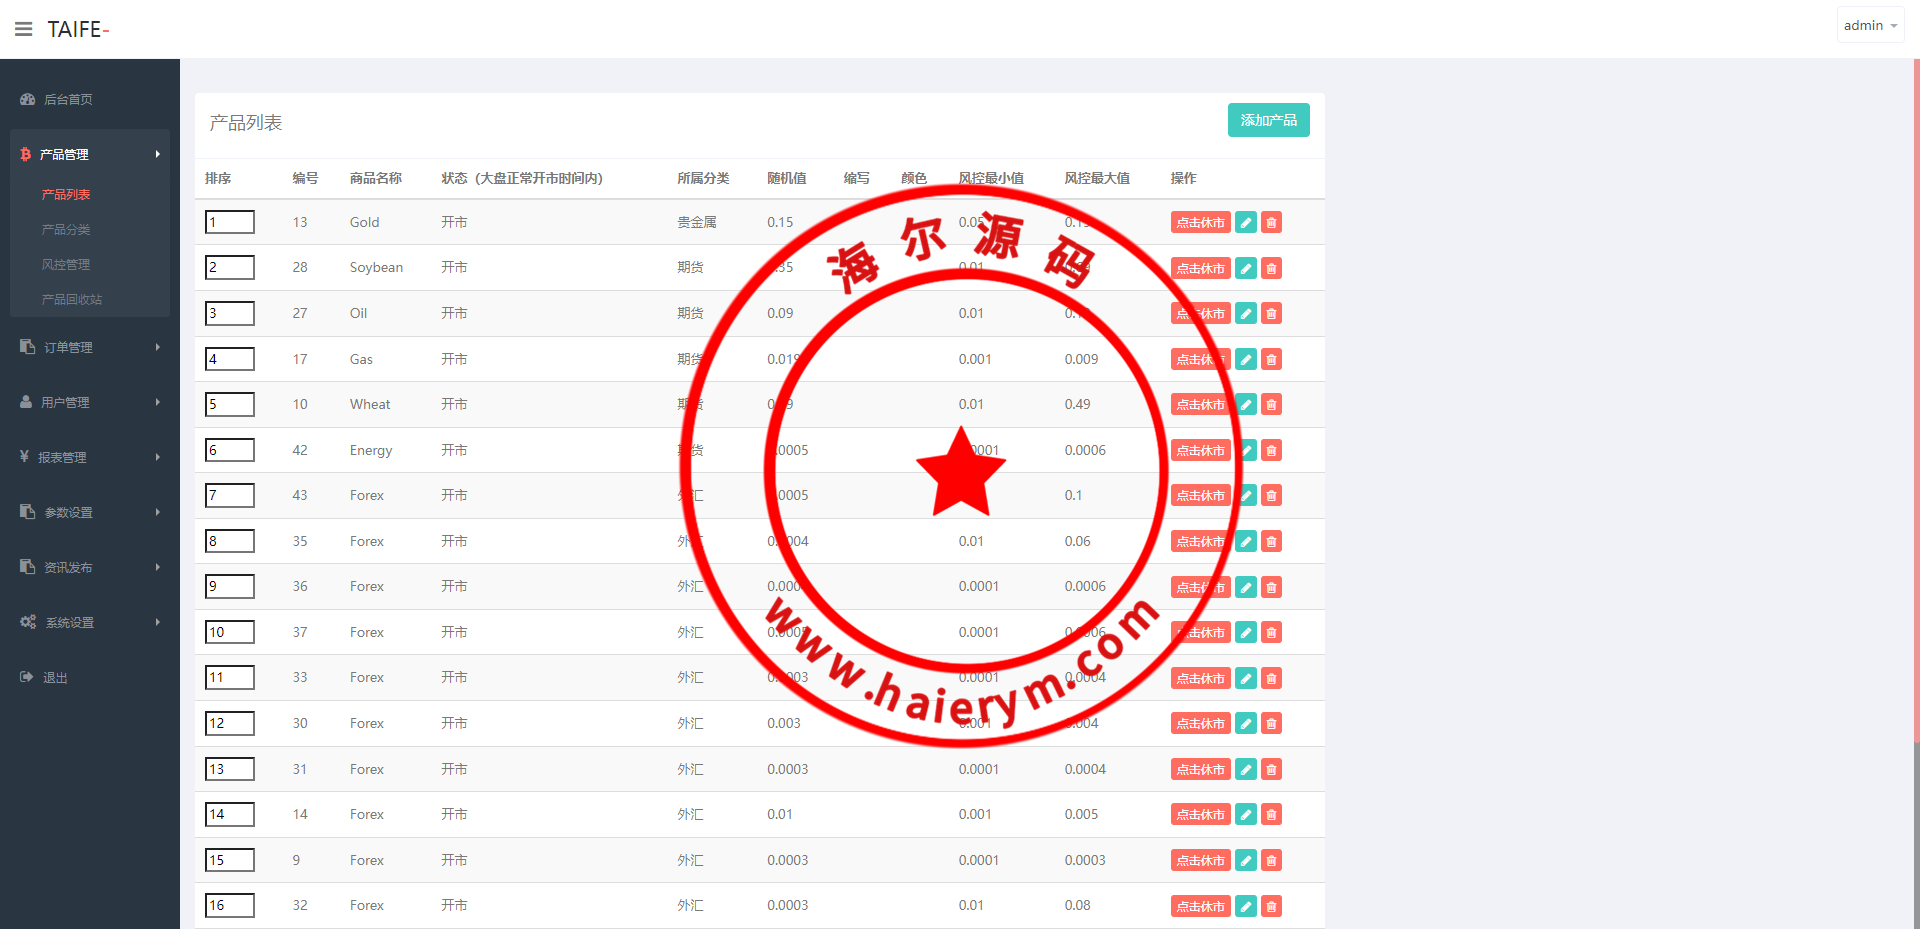Click the hamburger menu icon beside TAIFE
Image resolution: width=1920 pixels, height=929 pixels.
pos(23,29)
